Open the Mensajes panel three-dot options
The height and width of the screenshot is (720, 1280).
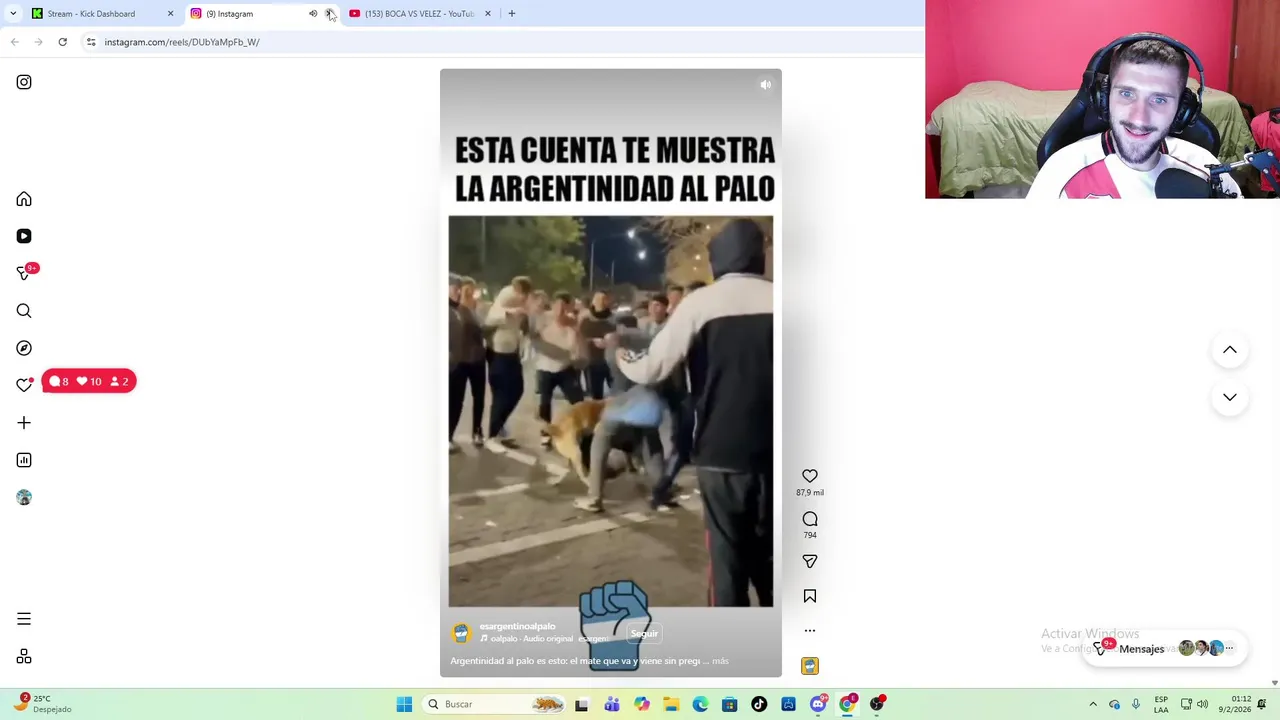tap(1229, 648)
